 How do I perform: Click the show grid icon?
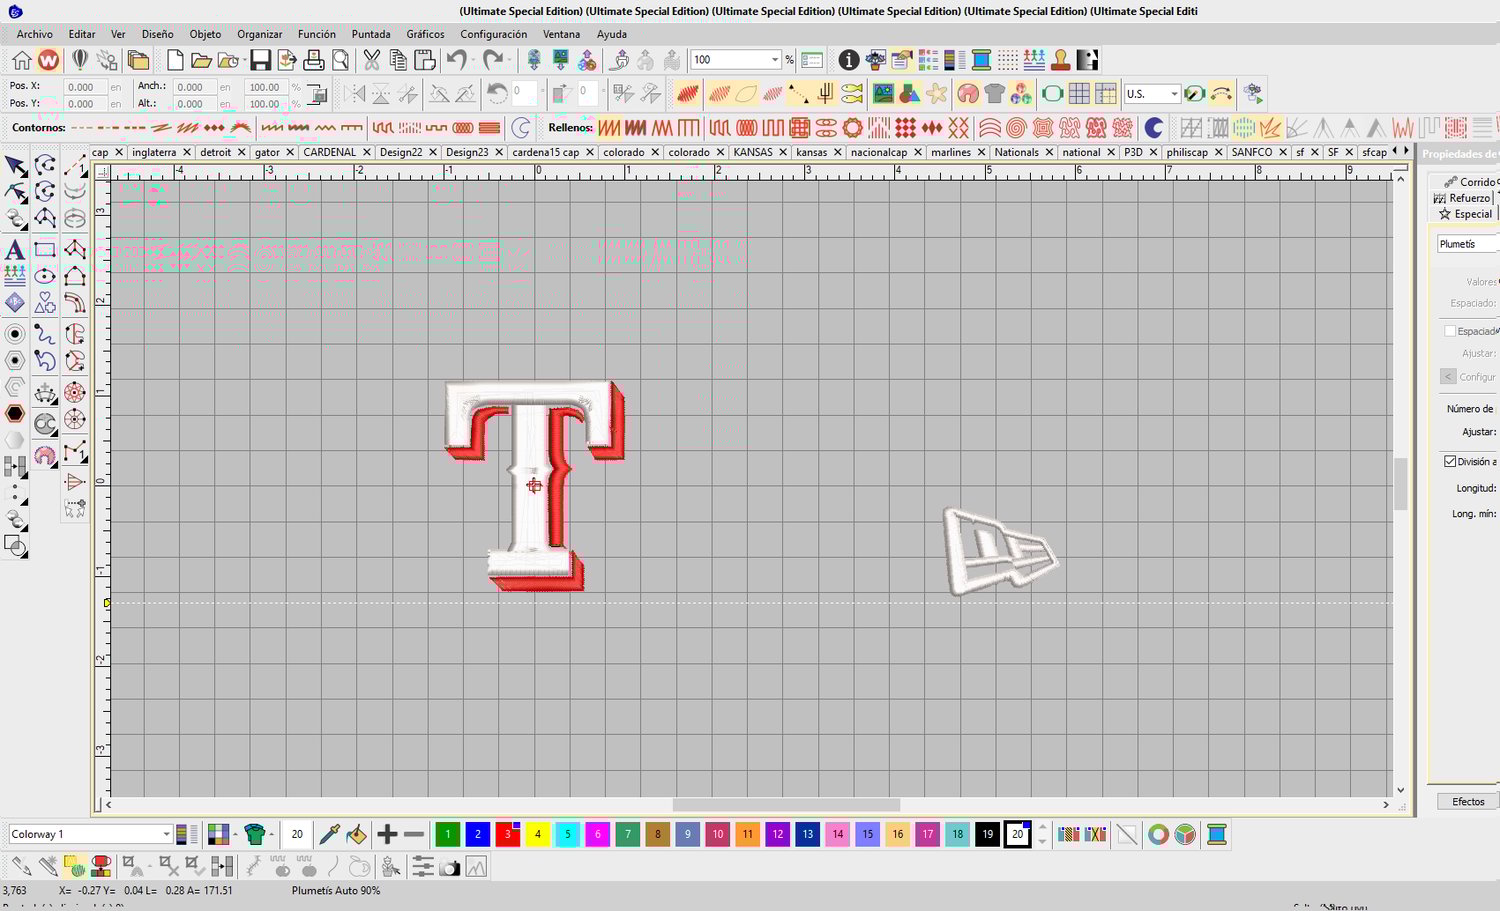tap(1079, 94)
